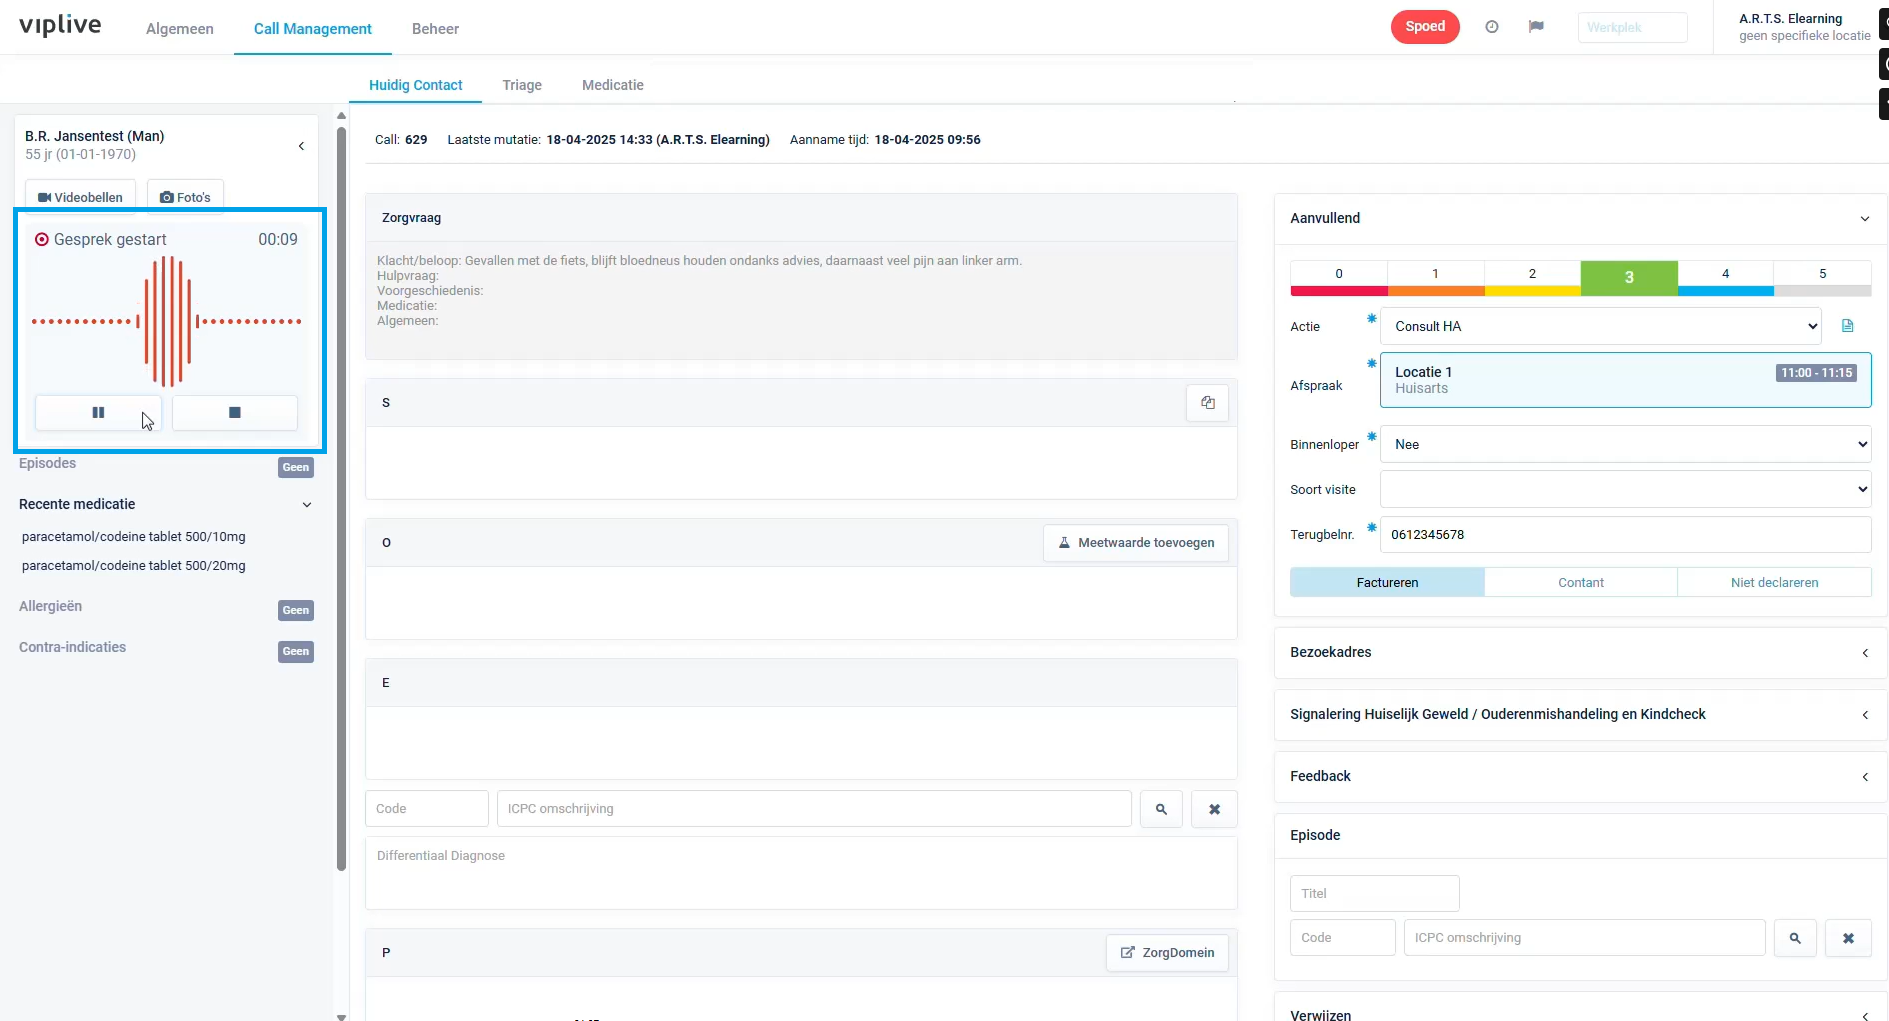Select urgency level 2 on the scale
1889x1021 pixels.
(1531, 275)
